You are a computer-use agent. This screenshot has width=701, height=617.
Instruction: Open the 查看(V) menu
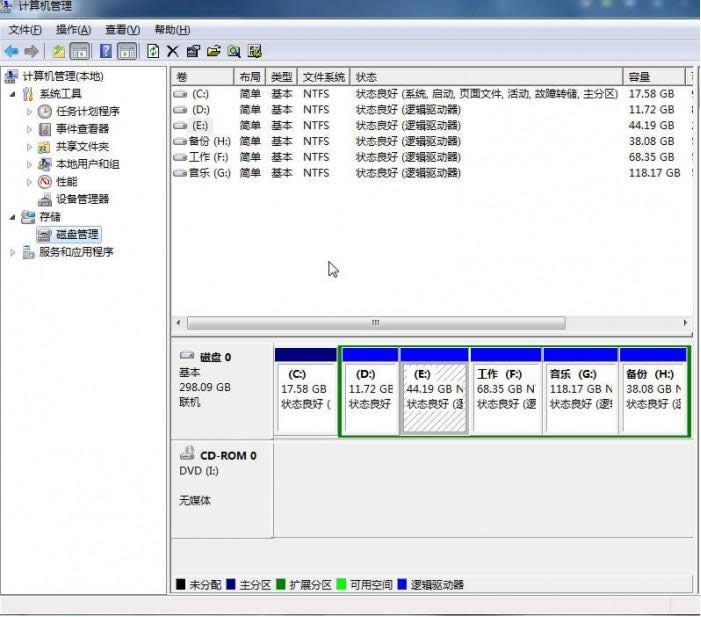click(122, 30)
